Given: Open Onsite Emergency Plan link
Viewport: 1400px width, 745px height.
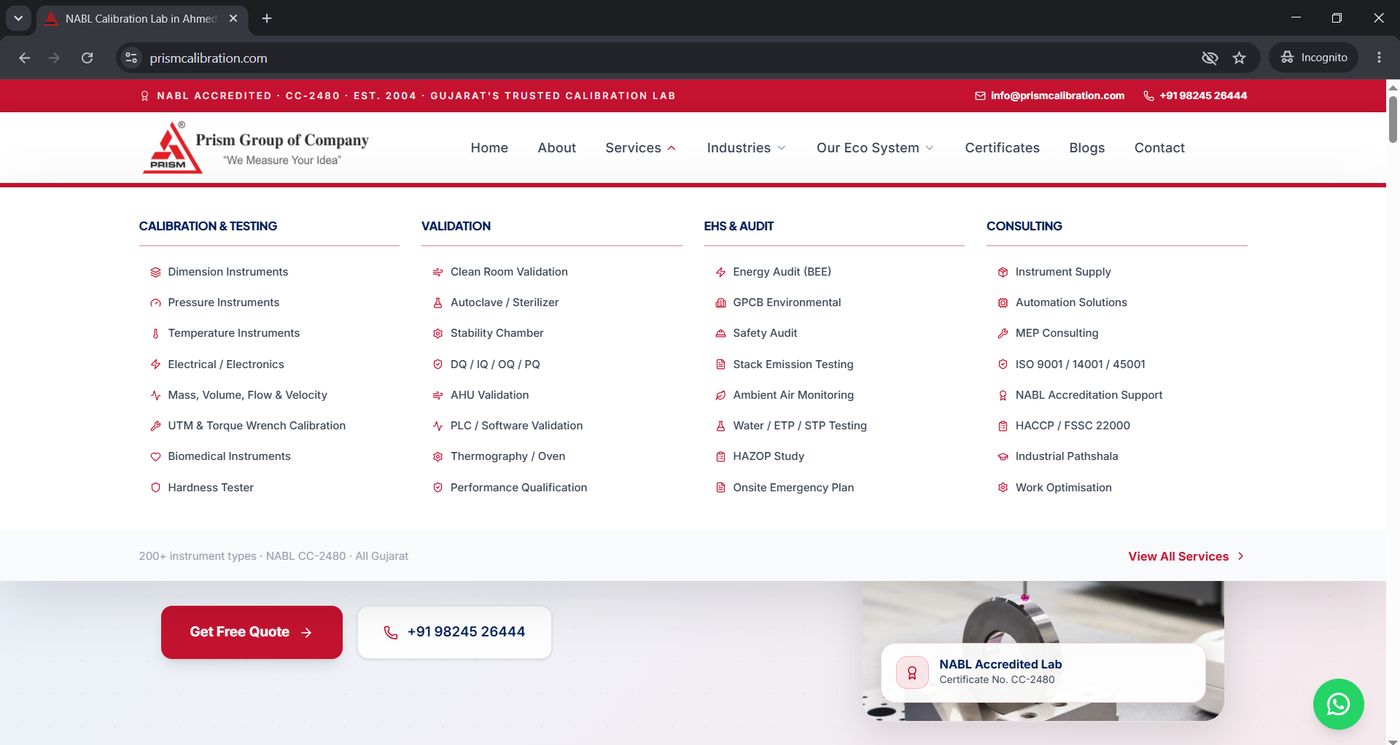Looking at the screenshot, I should pyautogui.click(x=793, y=488).
